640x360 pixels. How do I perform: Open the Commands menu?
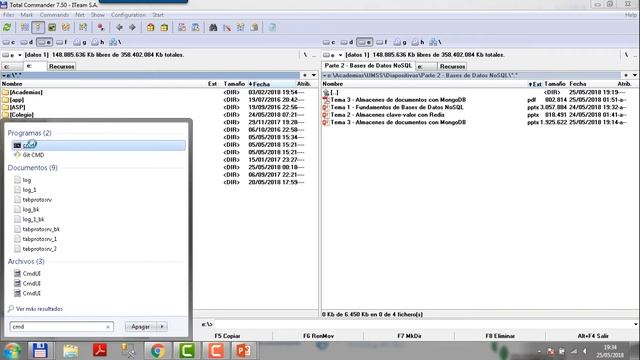click(x=54, y=15)
